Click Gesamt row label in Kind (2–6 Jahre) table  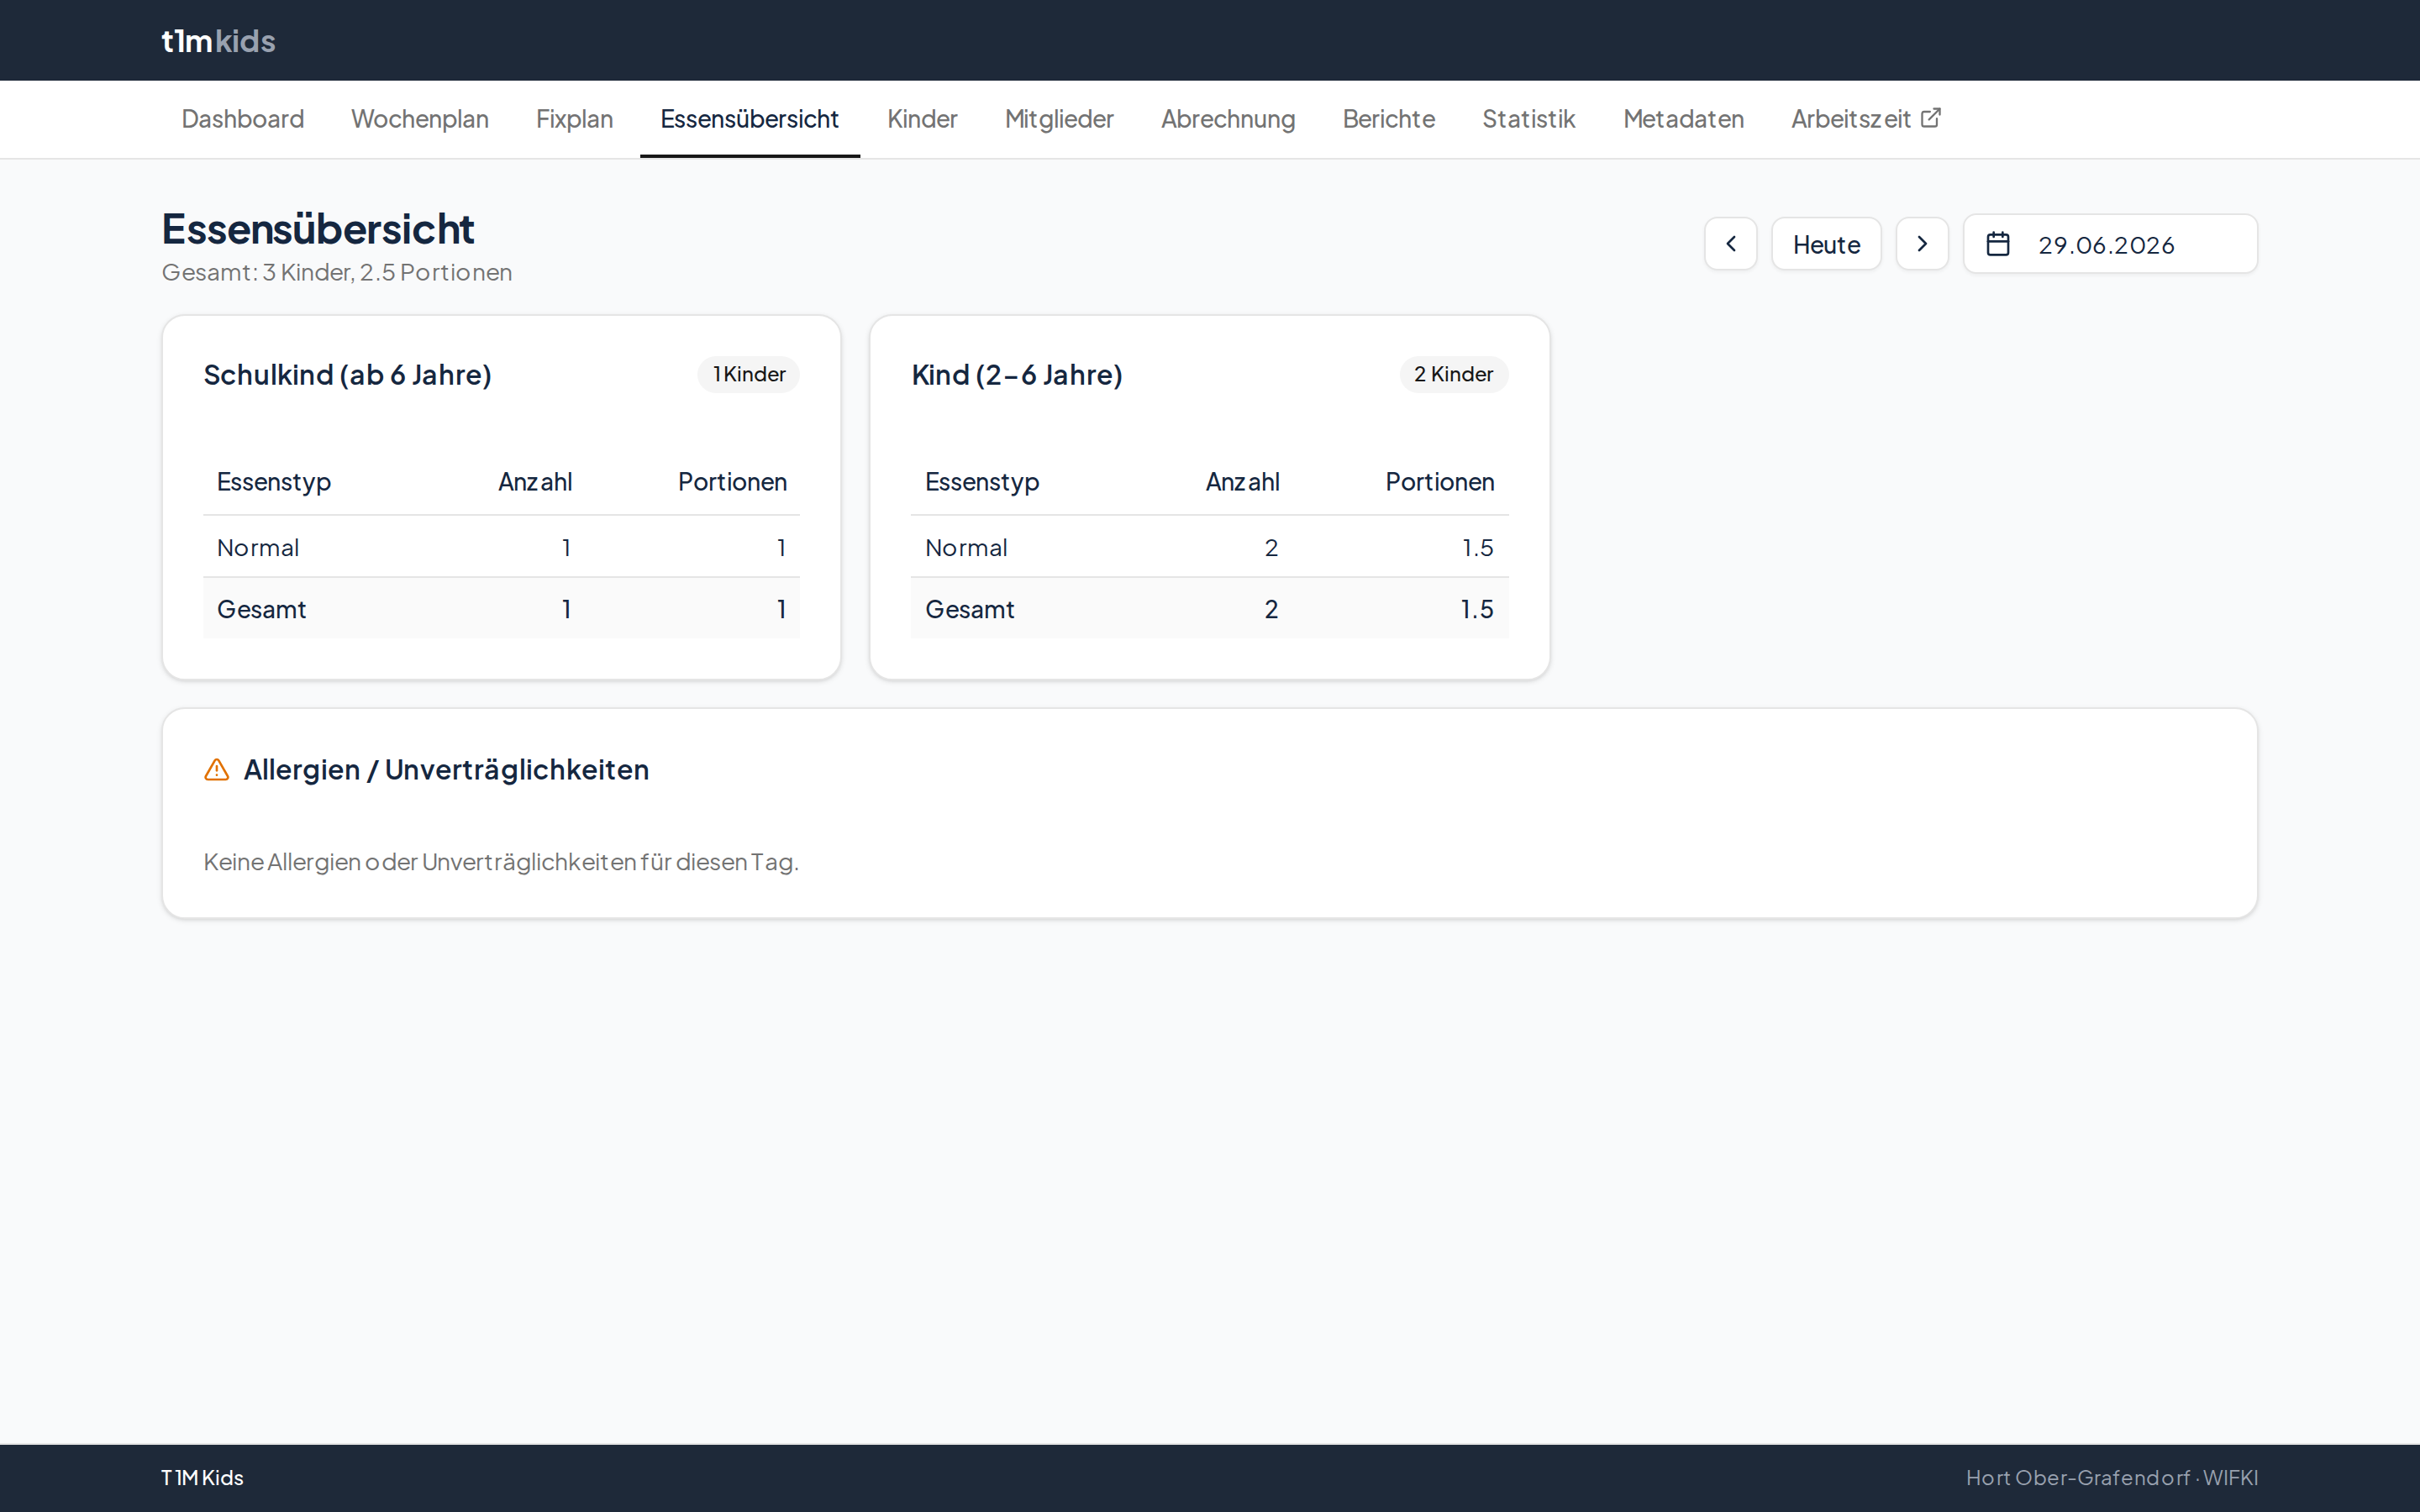point(969,609)
